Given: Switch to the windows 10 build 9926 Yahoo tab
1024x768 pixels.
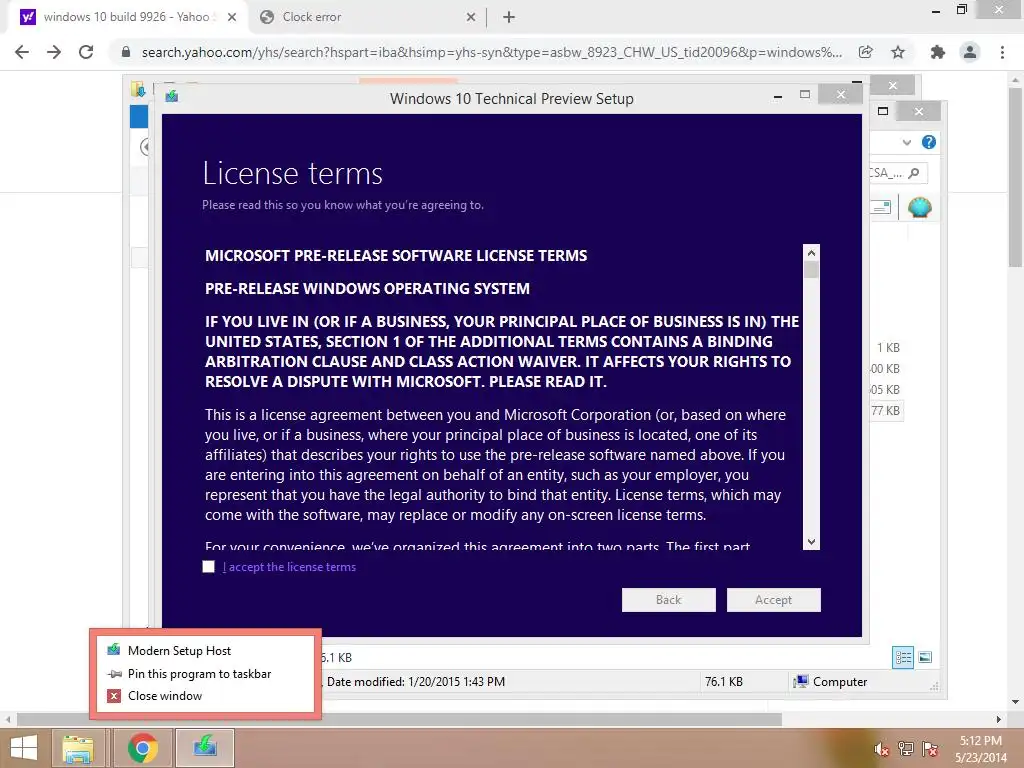Looking at the screenshot, I should [127, 17].
